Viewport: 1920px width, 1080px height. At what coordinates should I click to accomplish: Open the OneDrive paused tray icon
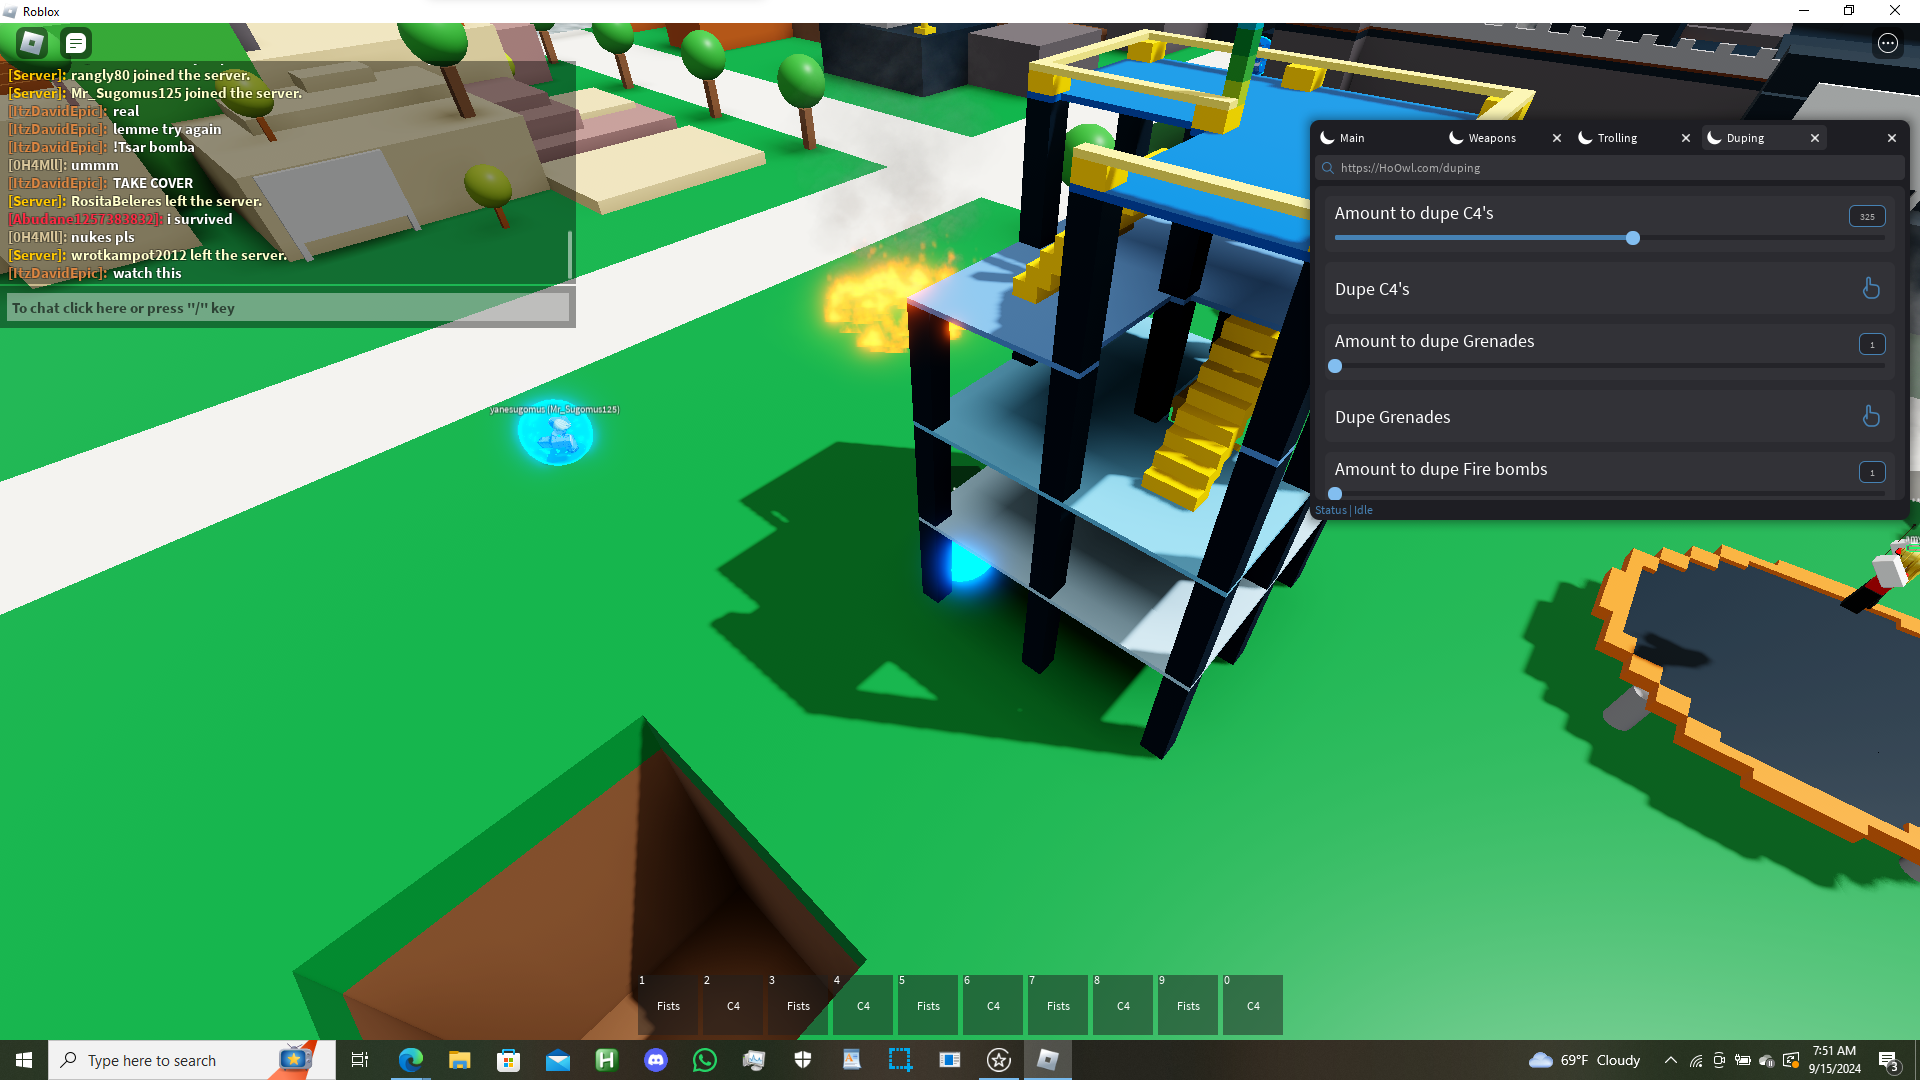tap(1767, 1061)
